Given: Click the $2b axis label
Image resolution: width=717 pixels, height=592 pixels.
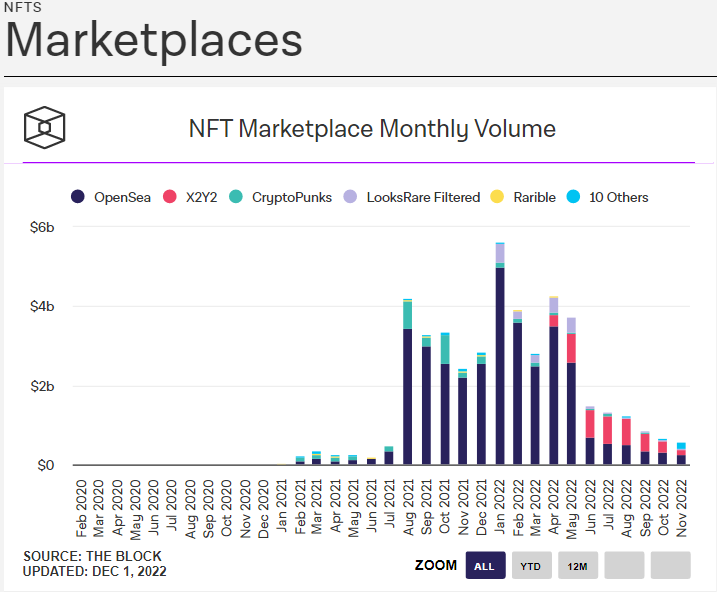Looking at the screenshot, I should point(42,386).
